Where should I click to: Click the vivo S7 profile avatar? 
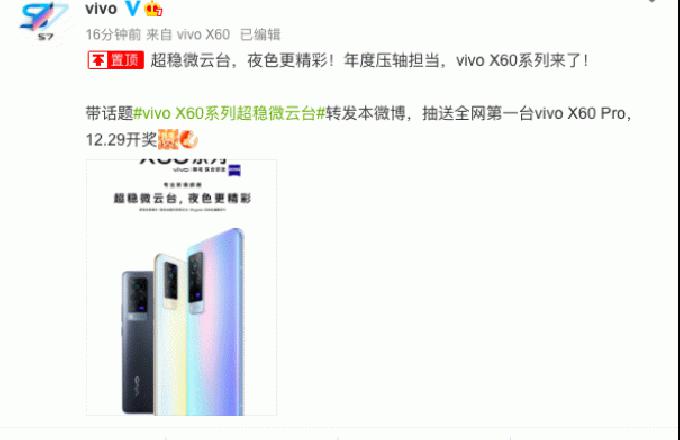44,21
